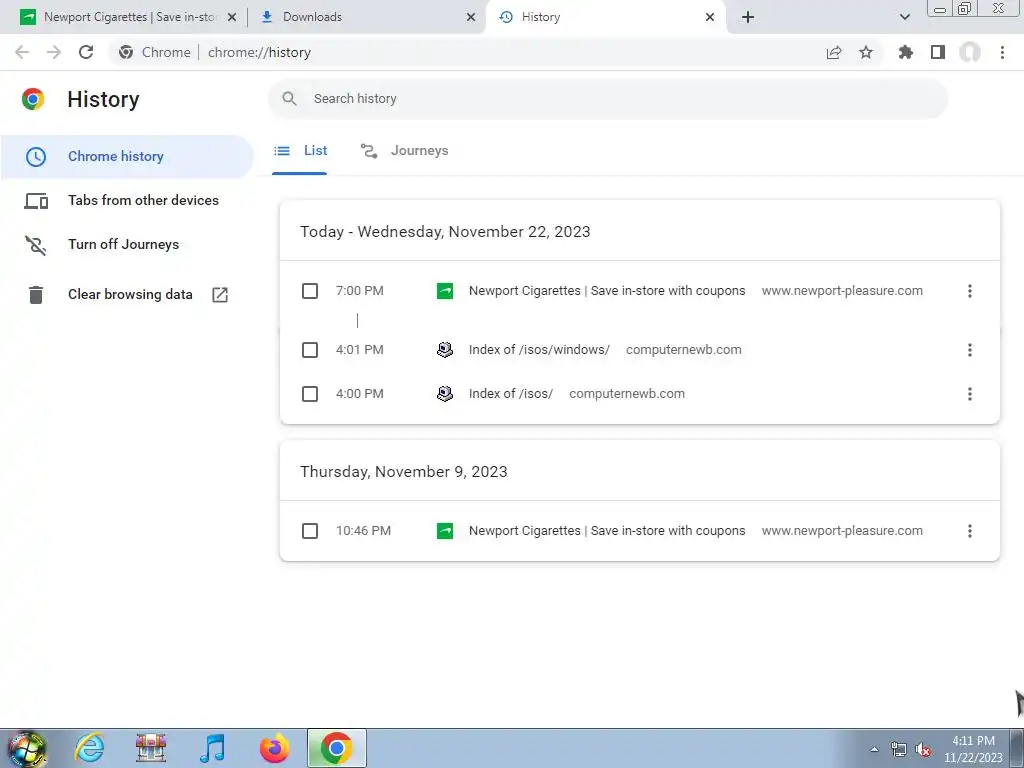
Task: Check the 4:00 PM Index of /isos/ checkbox
Action: click(310, 394)
